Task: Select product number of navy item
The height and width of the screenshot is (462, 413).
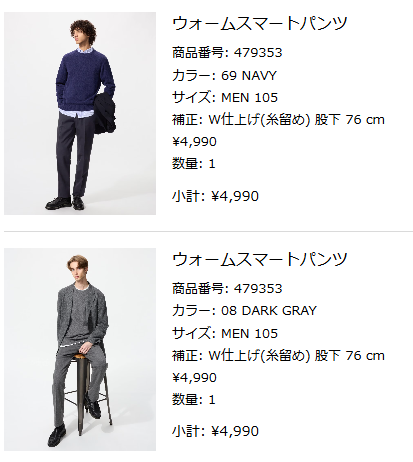Action: click(x=227, y=53)
